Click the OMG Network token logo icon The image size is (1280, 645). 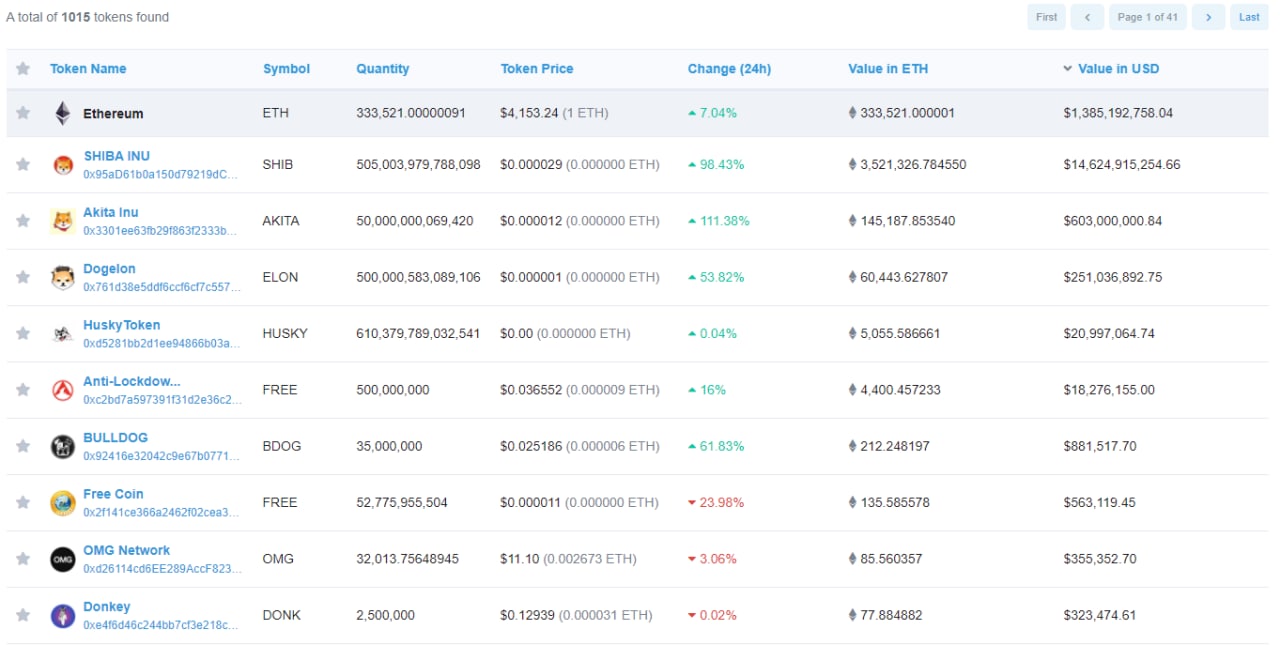[63, 559]
